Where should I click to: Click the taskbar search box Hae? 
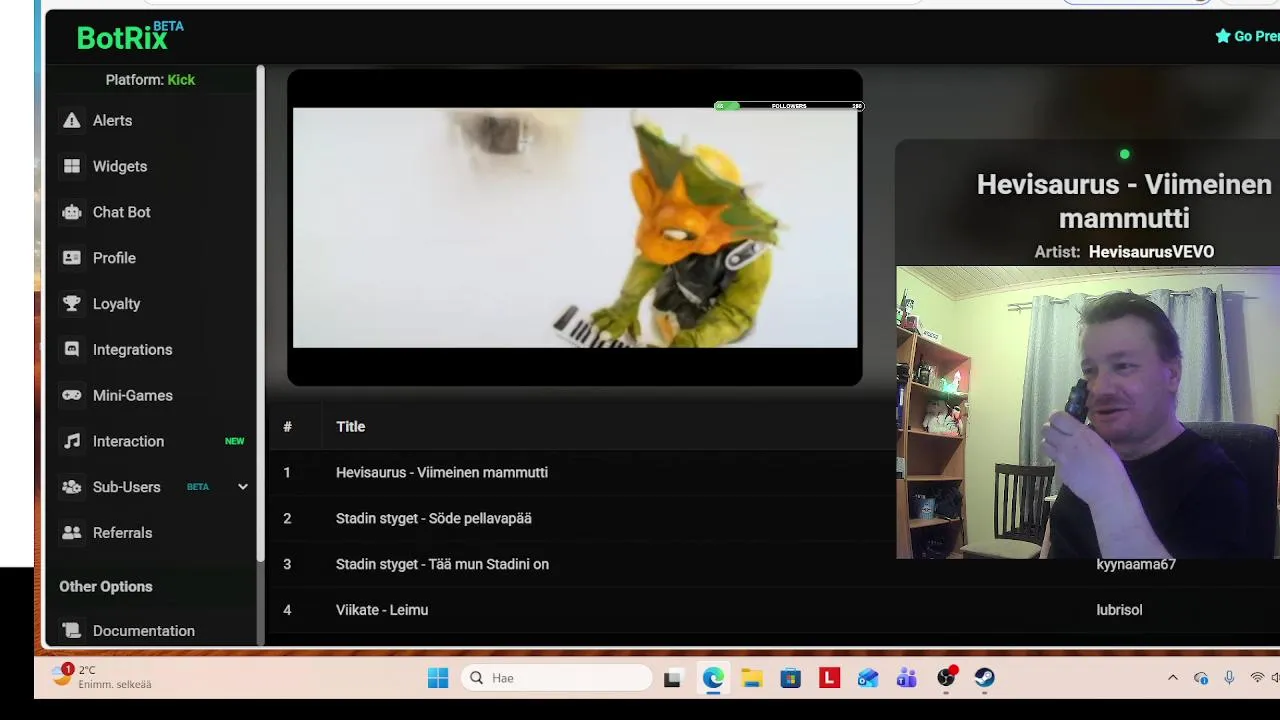pos(557,678)
